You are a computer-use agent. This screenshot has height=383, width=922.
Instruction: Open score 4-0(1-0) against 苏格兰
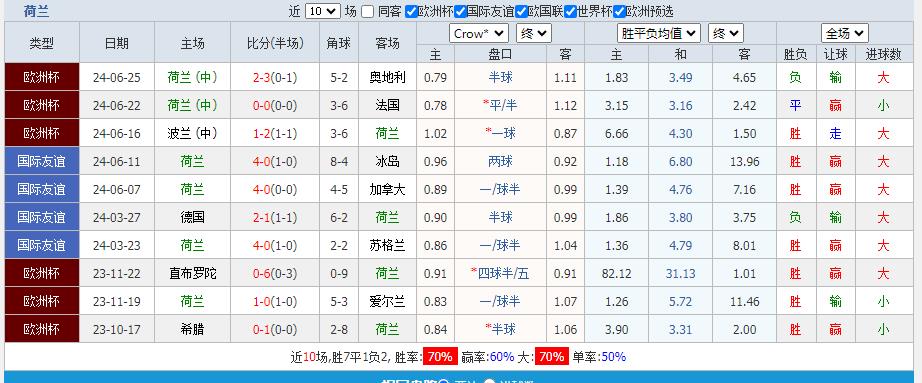point(275,245)
